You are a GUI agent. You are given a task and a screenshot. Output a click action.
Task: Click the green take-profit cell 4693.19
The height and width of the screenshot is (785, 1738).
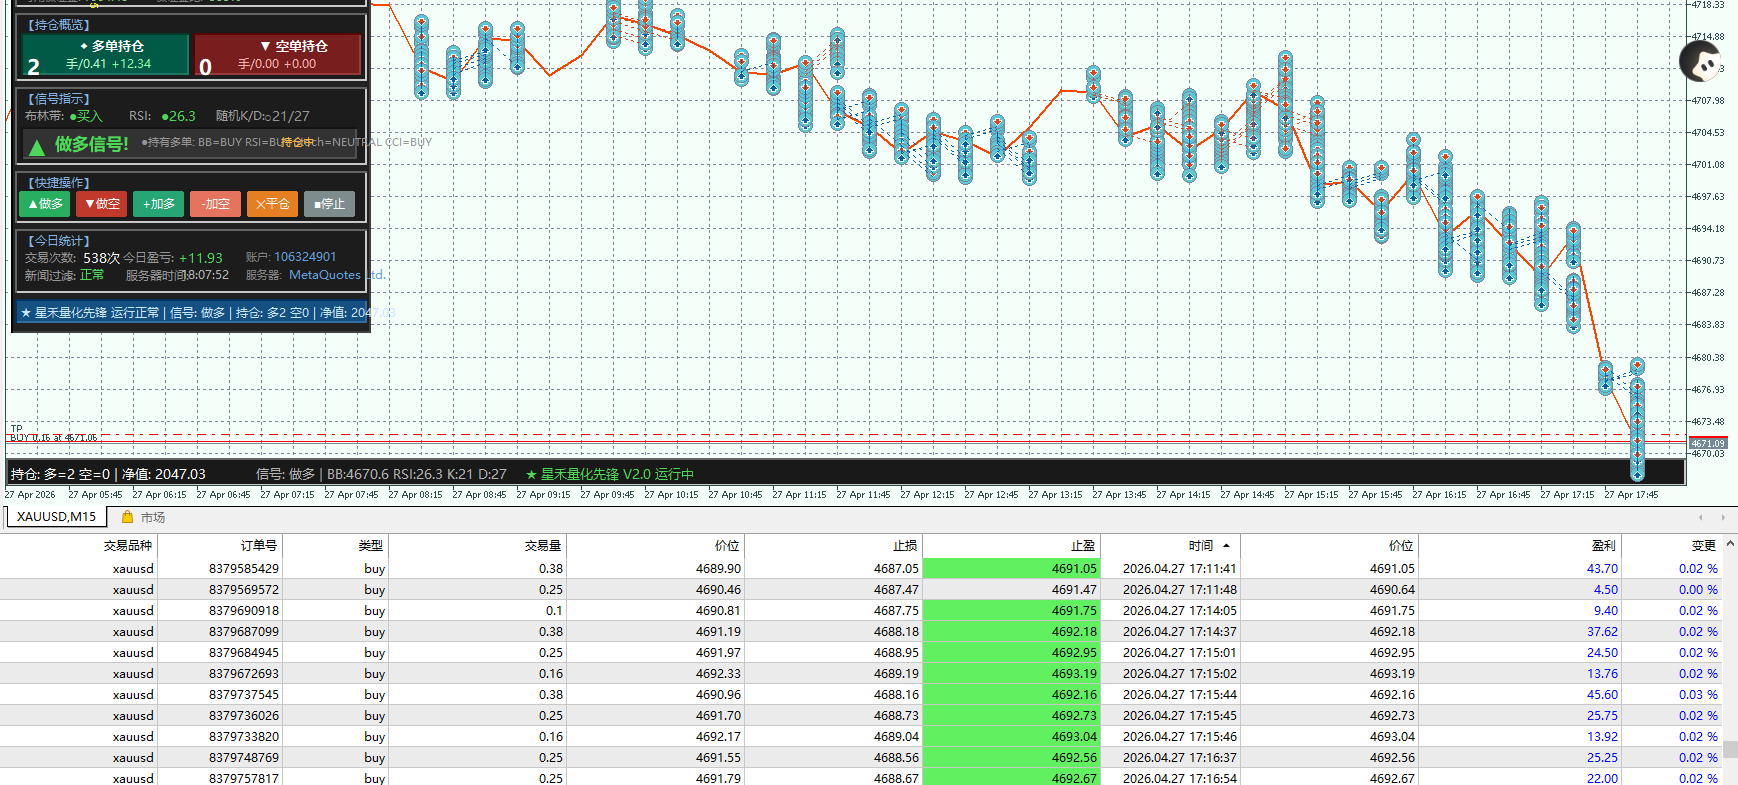point(1073,673)
